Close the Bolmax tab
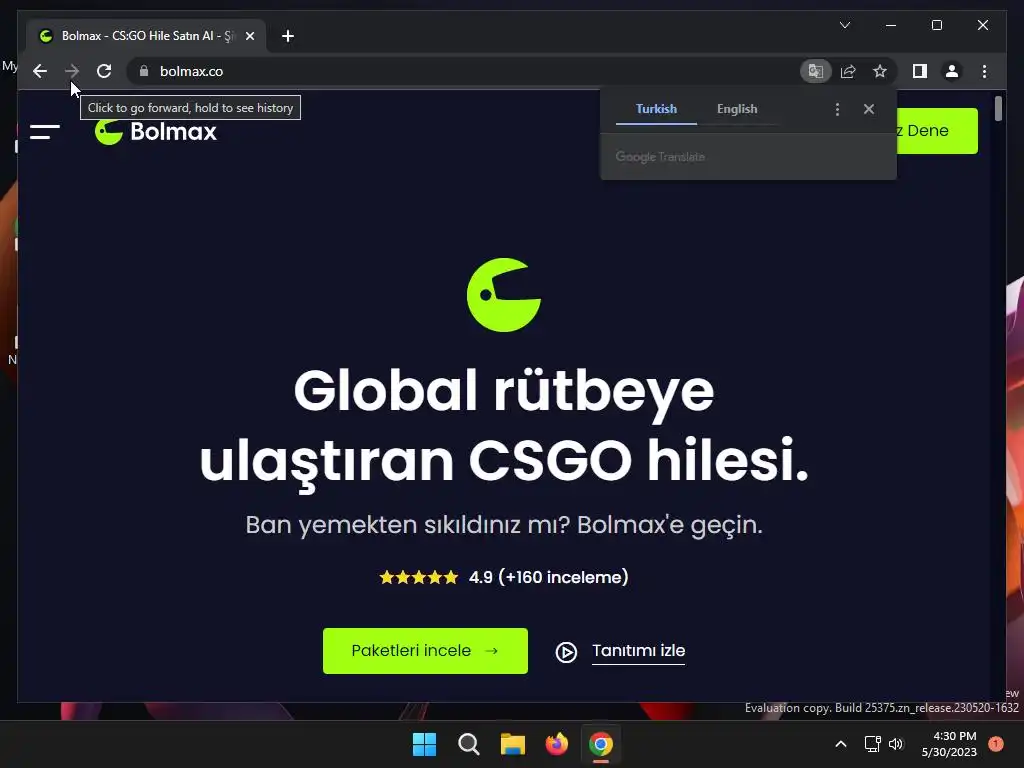The height and width of the screenshot is (768, 1024). (x=249, y=36)
